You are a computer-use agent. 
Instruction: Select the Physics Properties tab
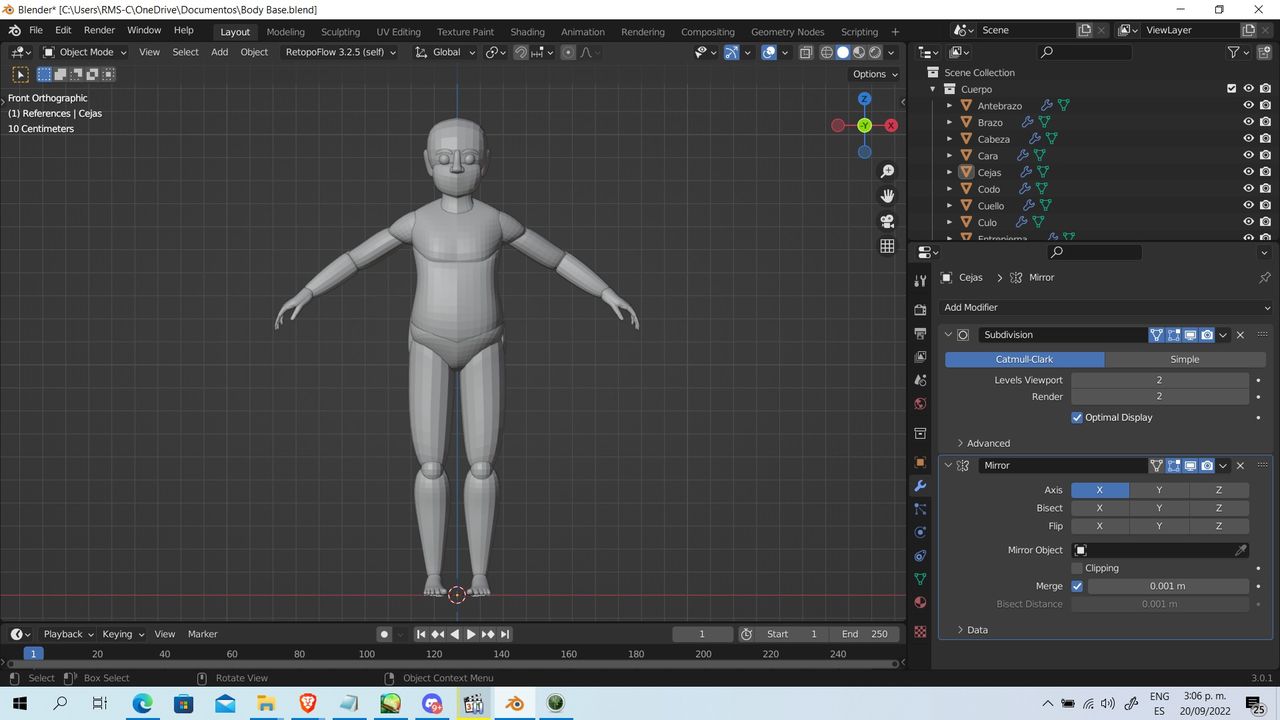coord(919,532)
